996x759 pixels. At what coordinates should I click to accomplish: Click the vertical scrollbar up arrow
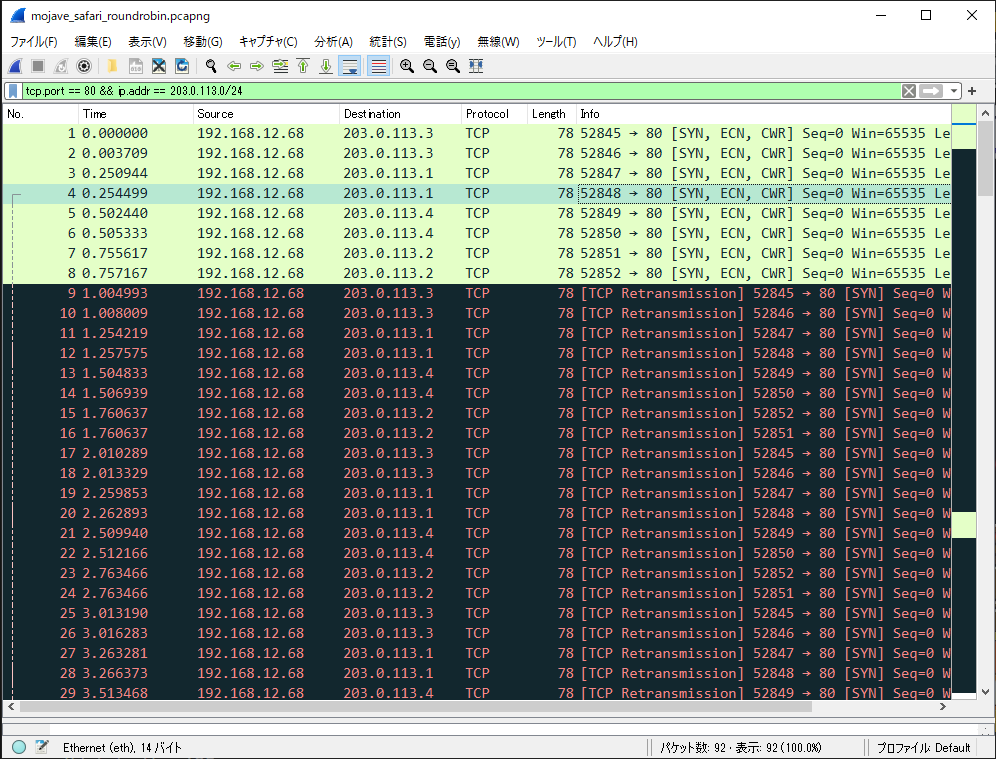(985, 114)
